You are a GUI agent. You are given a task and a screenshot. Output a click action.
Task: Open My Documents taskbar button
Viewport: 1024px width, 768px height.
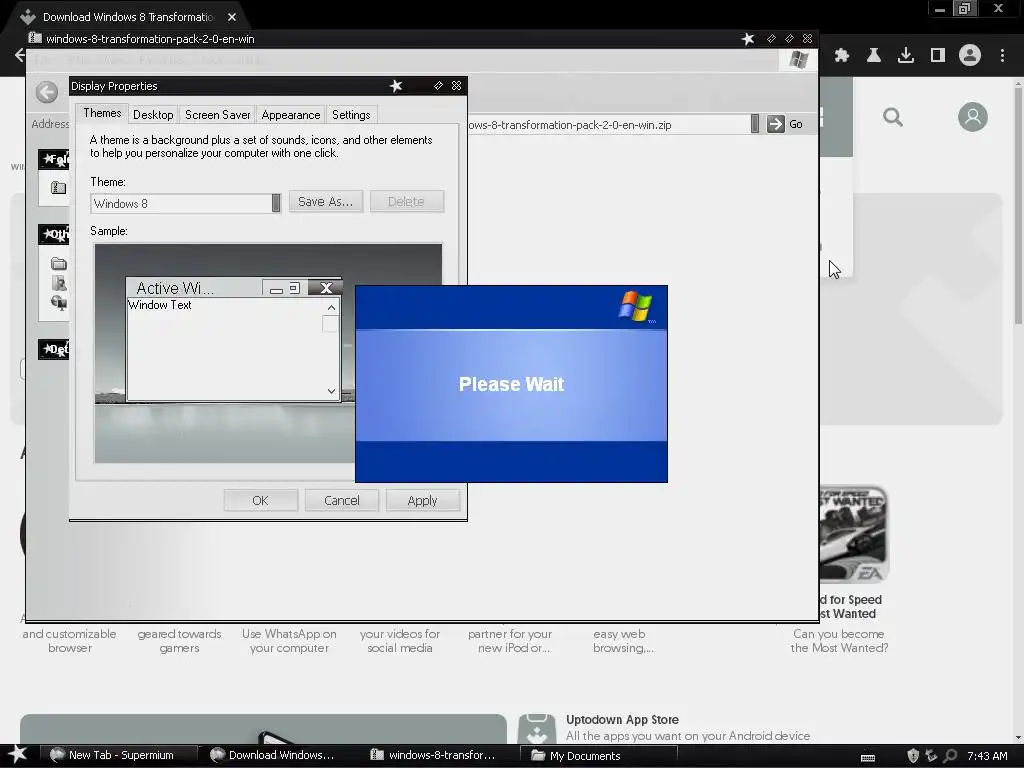(599, 756)
